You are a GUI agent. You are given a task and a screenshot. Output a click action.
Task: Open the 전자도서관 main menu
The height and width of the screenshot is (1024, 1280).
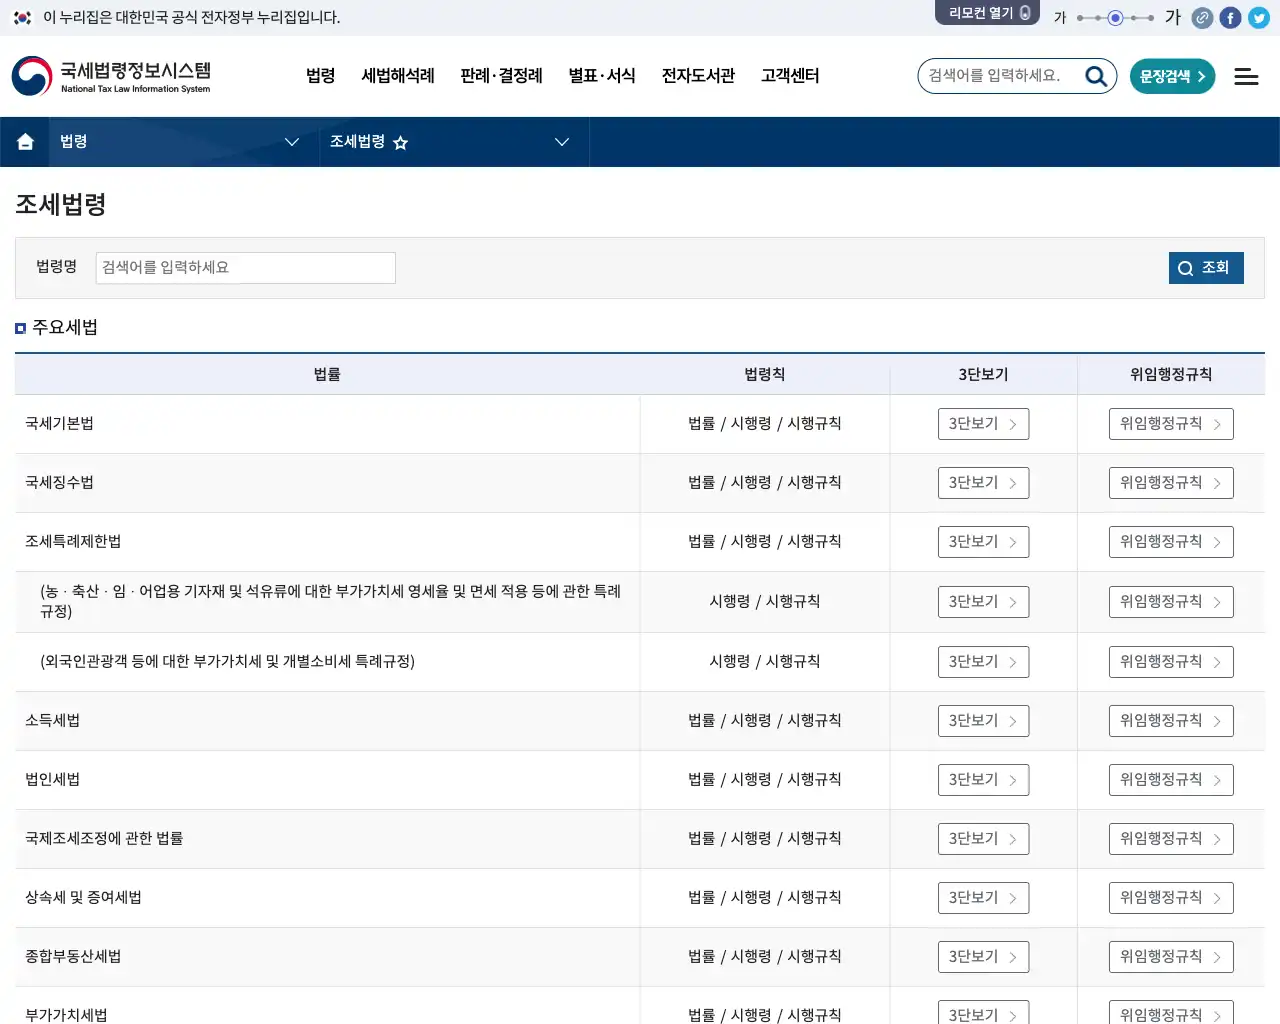coord(698,76)
